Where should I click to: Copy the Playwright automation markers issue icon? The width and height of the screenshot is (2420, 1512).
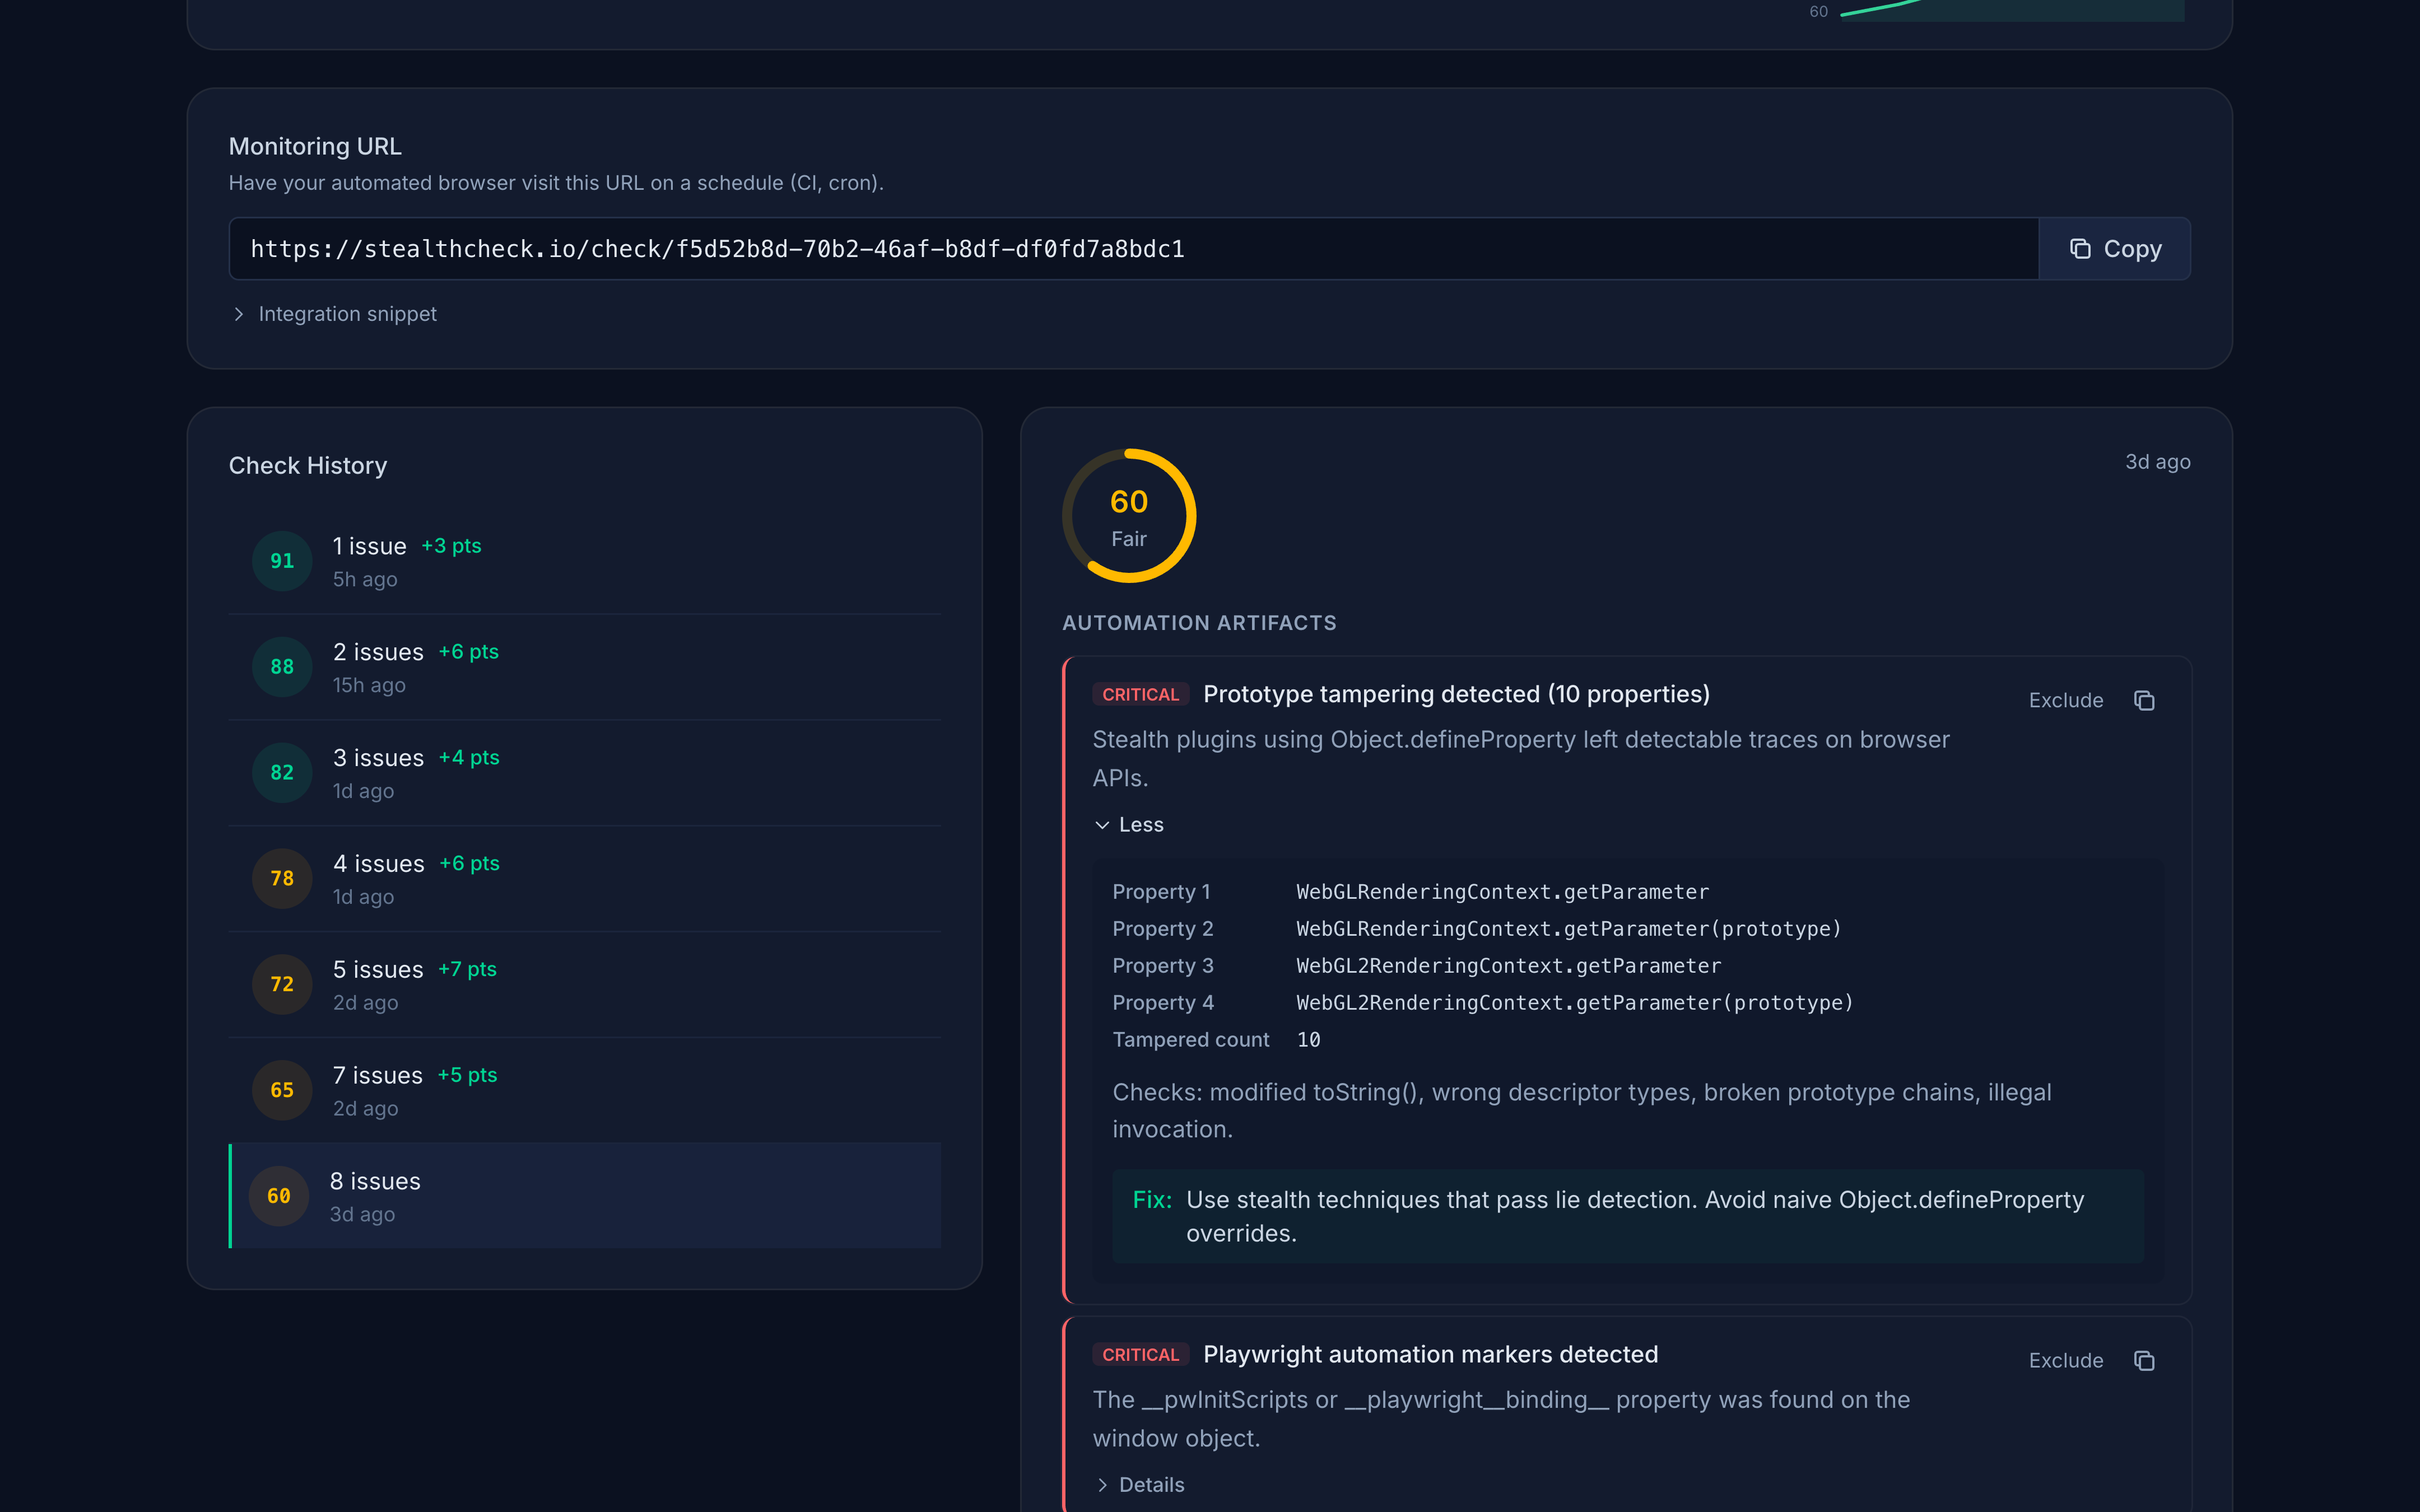pyautogui.click(x=2144, y=1360)
